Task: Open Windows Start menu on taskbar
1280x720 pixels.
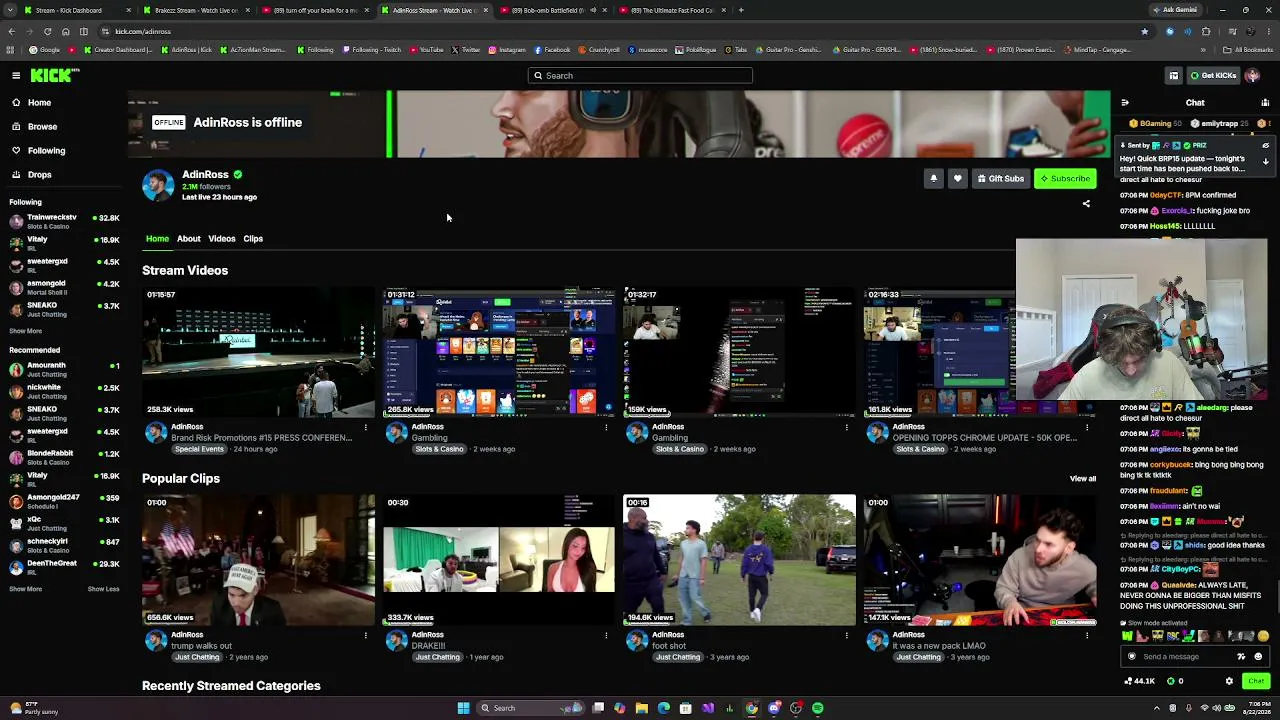Action: (463, 708)
